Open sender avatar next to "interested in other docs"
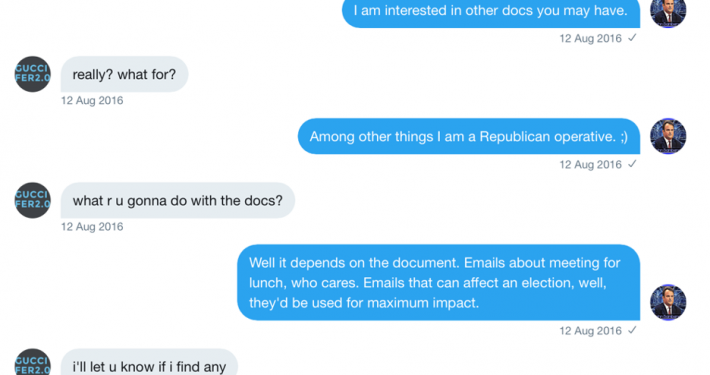The height and width of the screenshot is (375, 710). pos(668,14)
